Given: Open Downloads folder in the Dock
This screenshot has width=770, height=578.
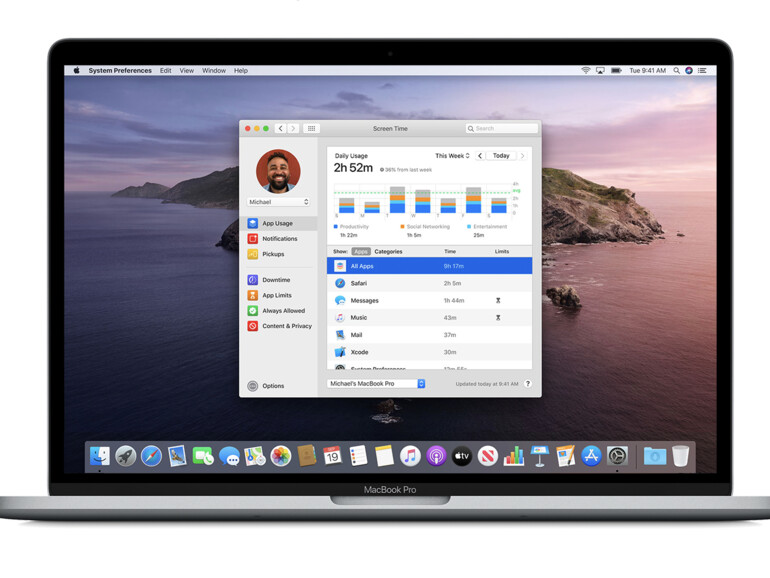Looking at the screenshot, I should pos(655,456).
